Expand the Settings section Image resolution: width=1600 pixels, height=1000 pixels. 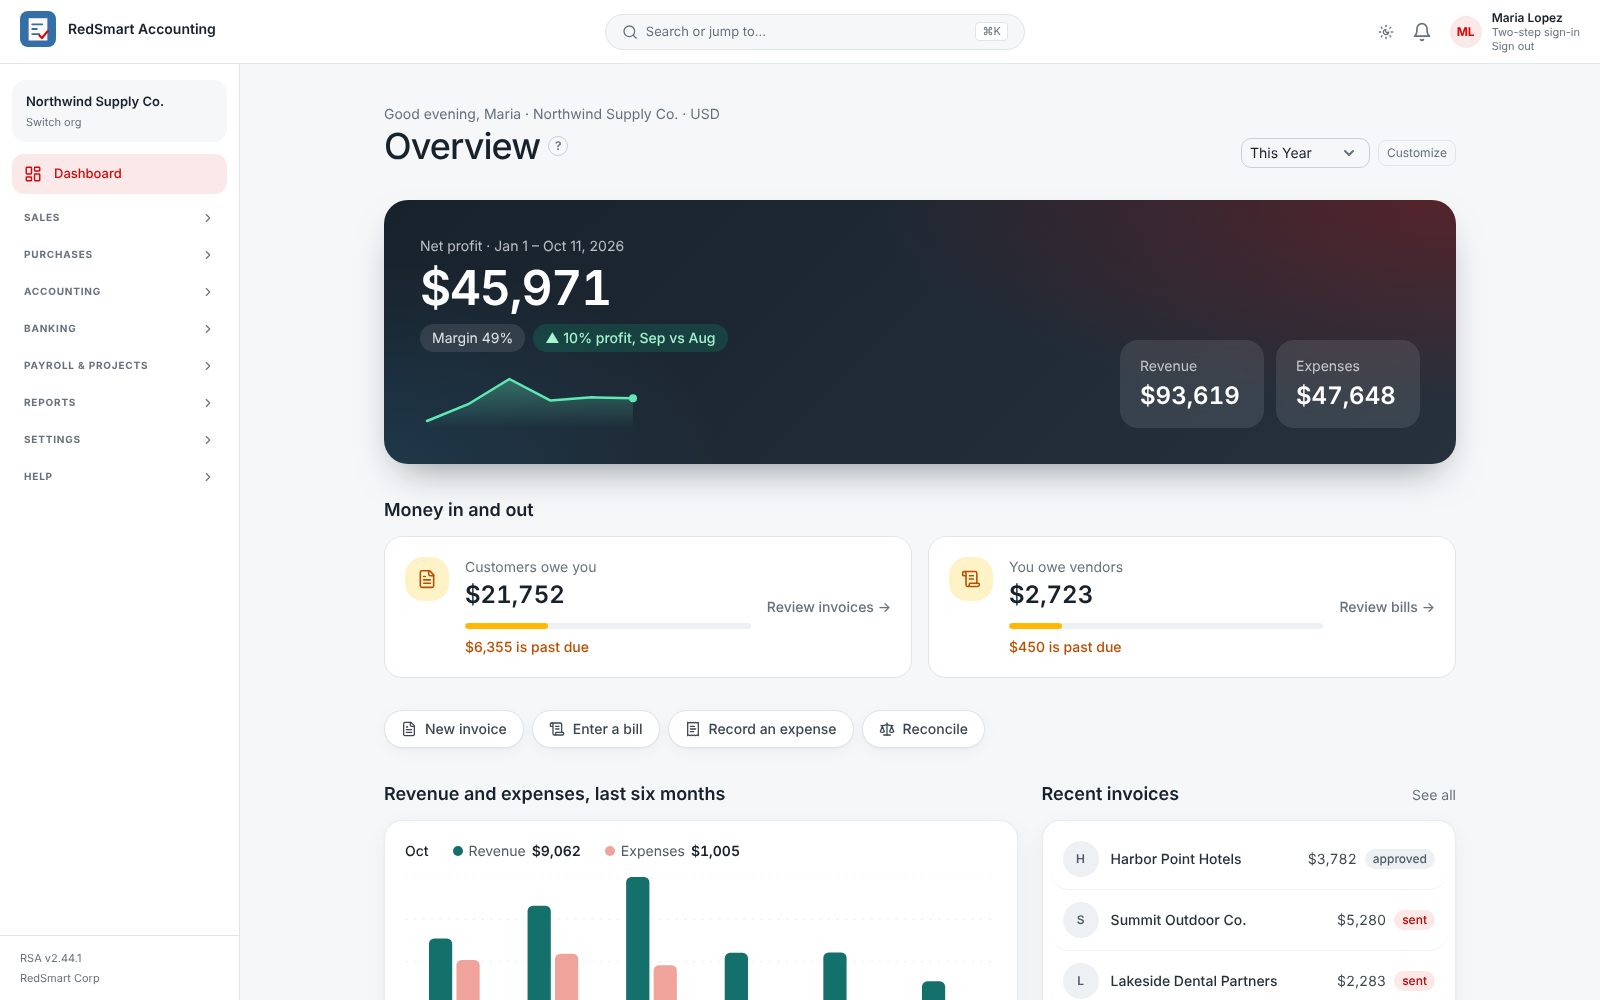click(x=119, y=440)
